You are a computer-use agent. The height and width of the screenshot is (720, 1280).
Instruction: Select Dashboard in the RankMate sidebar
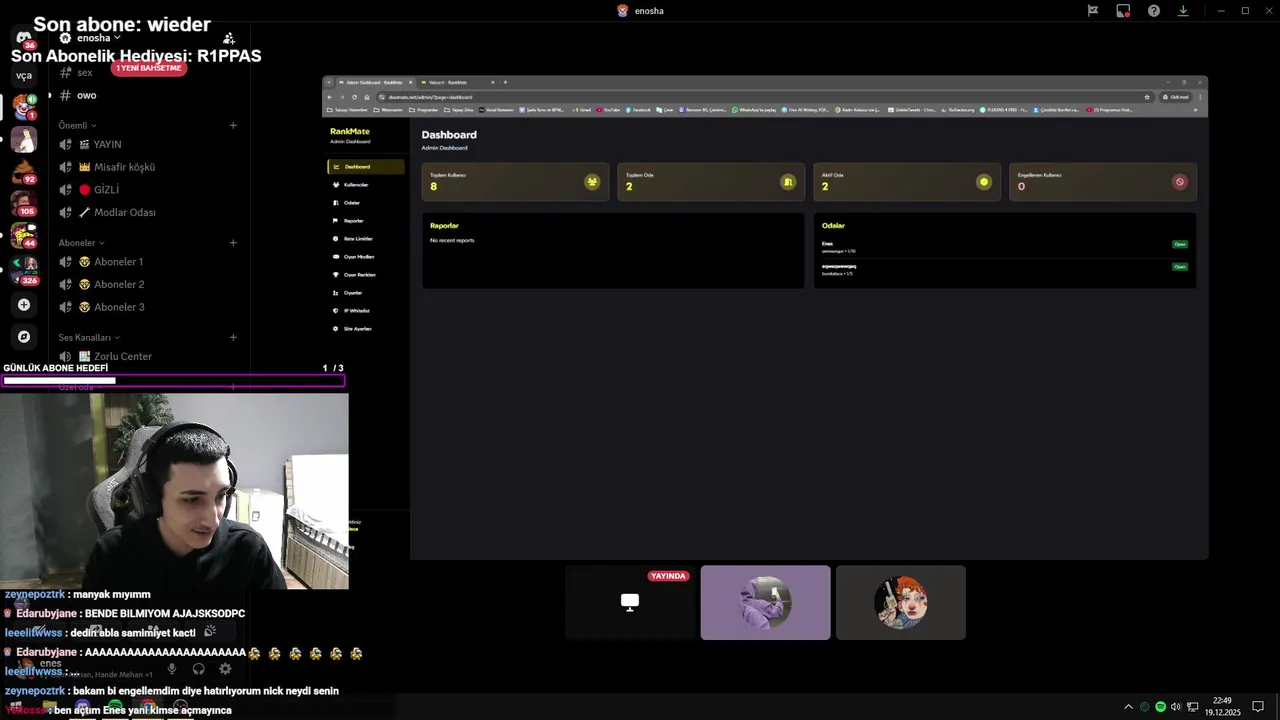click(x=366, y=167)
